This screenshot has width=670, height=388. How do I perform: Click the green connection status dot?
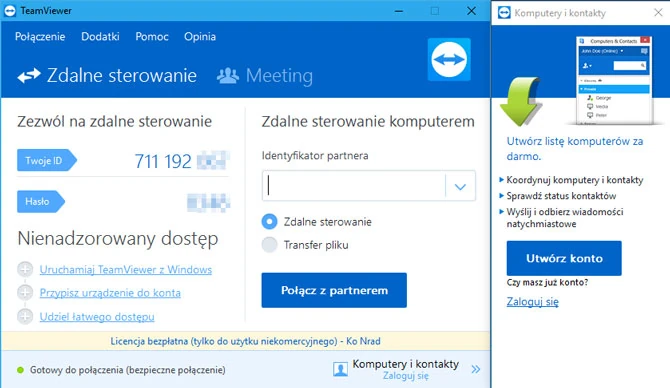pos(20,370)
